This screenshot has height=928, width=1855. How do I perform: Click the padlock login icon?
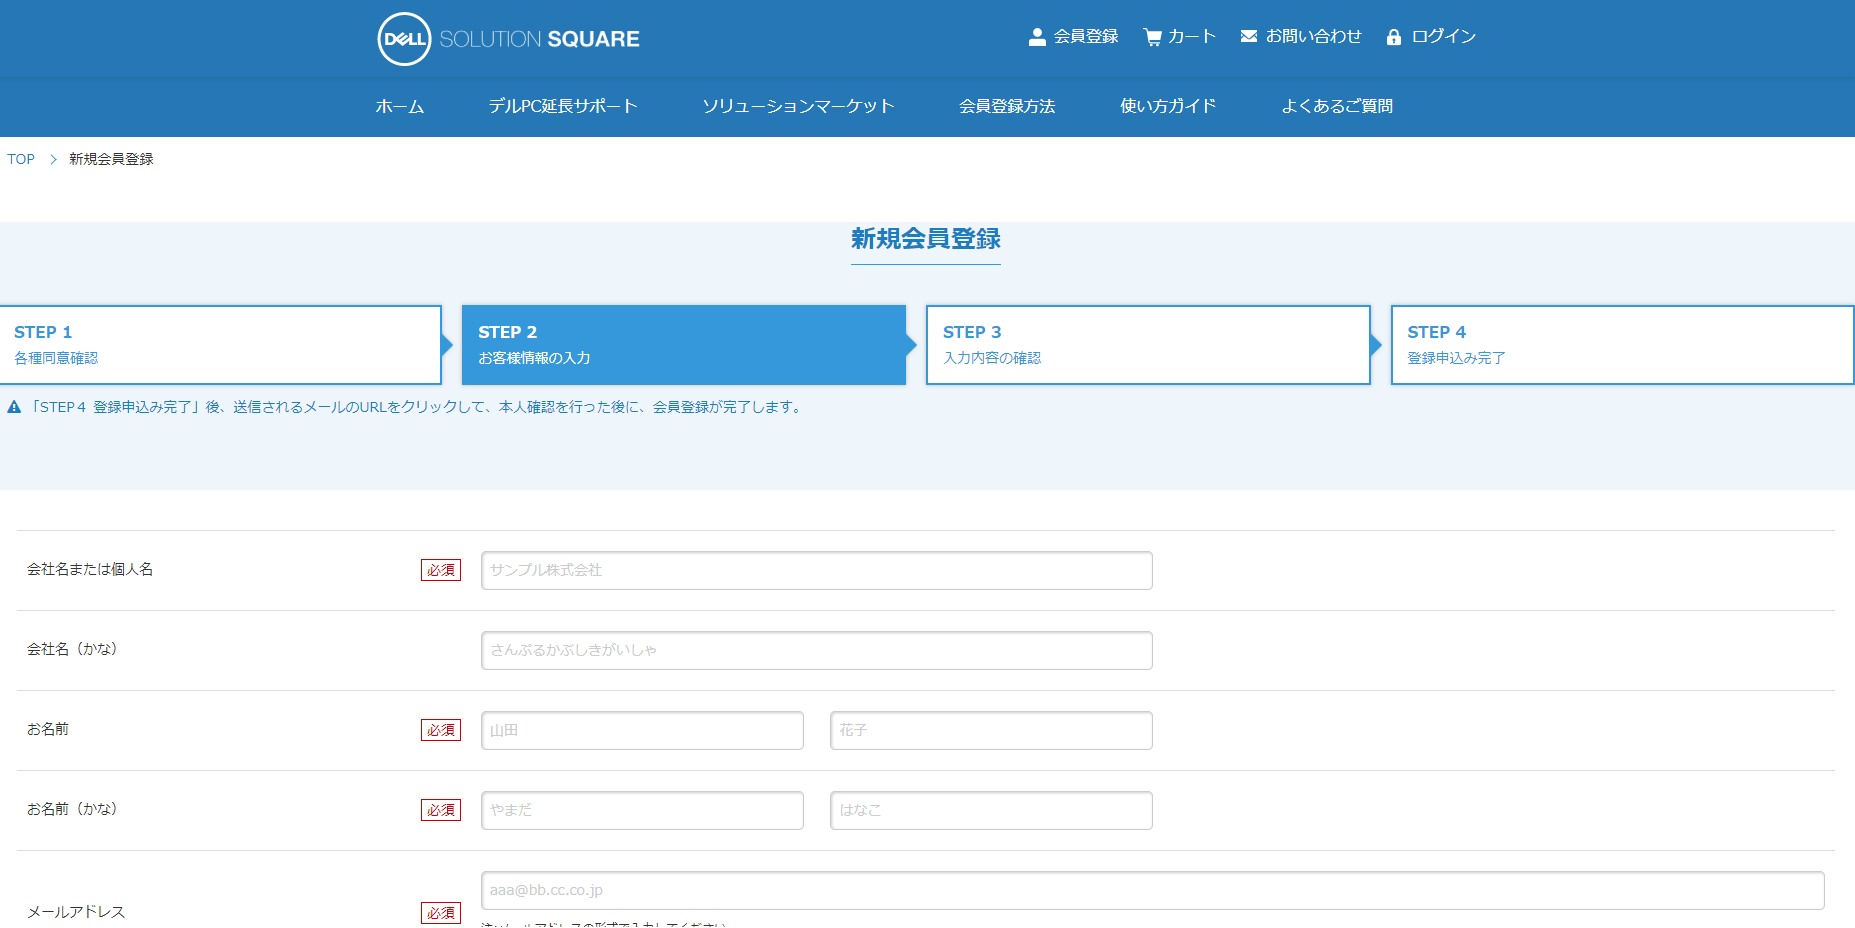coord(1394,37)
